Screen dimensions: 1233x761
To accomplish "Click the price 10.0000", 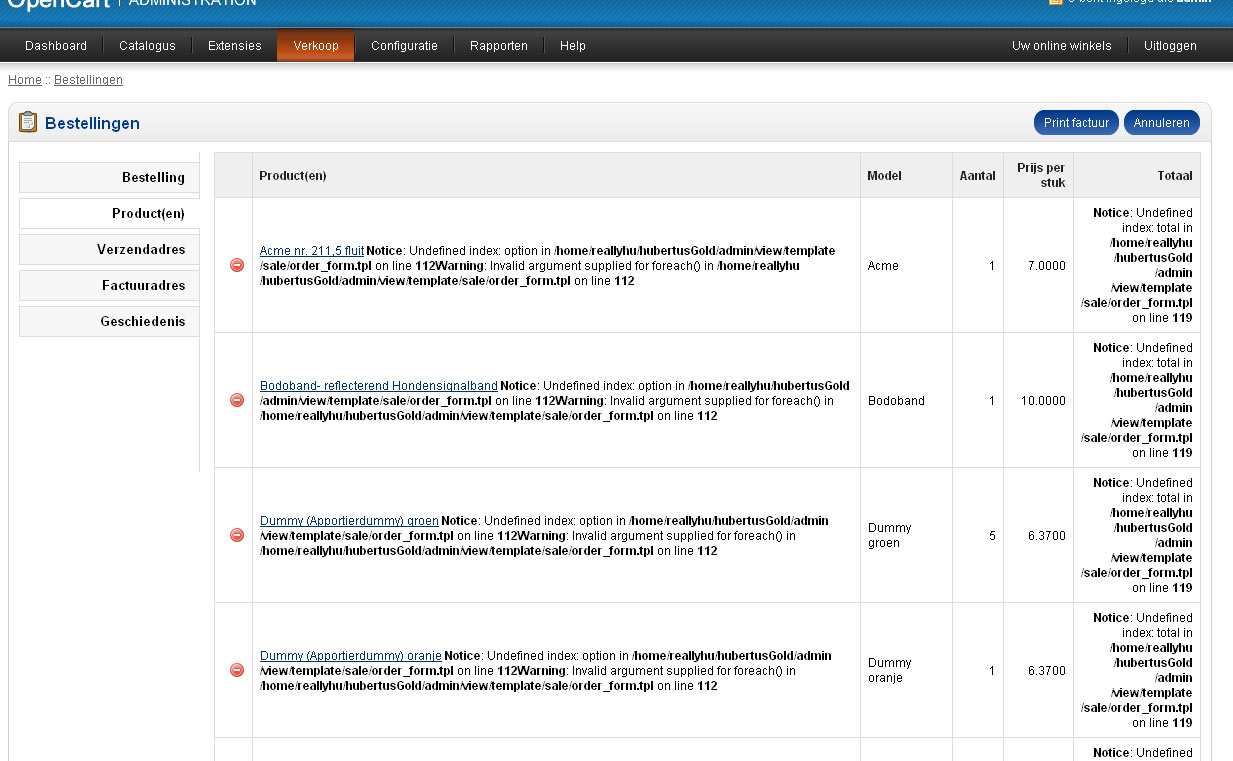I will (x=1043, y=400).
